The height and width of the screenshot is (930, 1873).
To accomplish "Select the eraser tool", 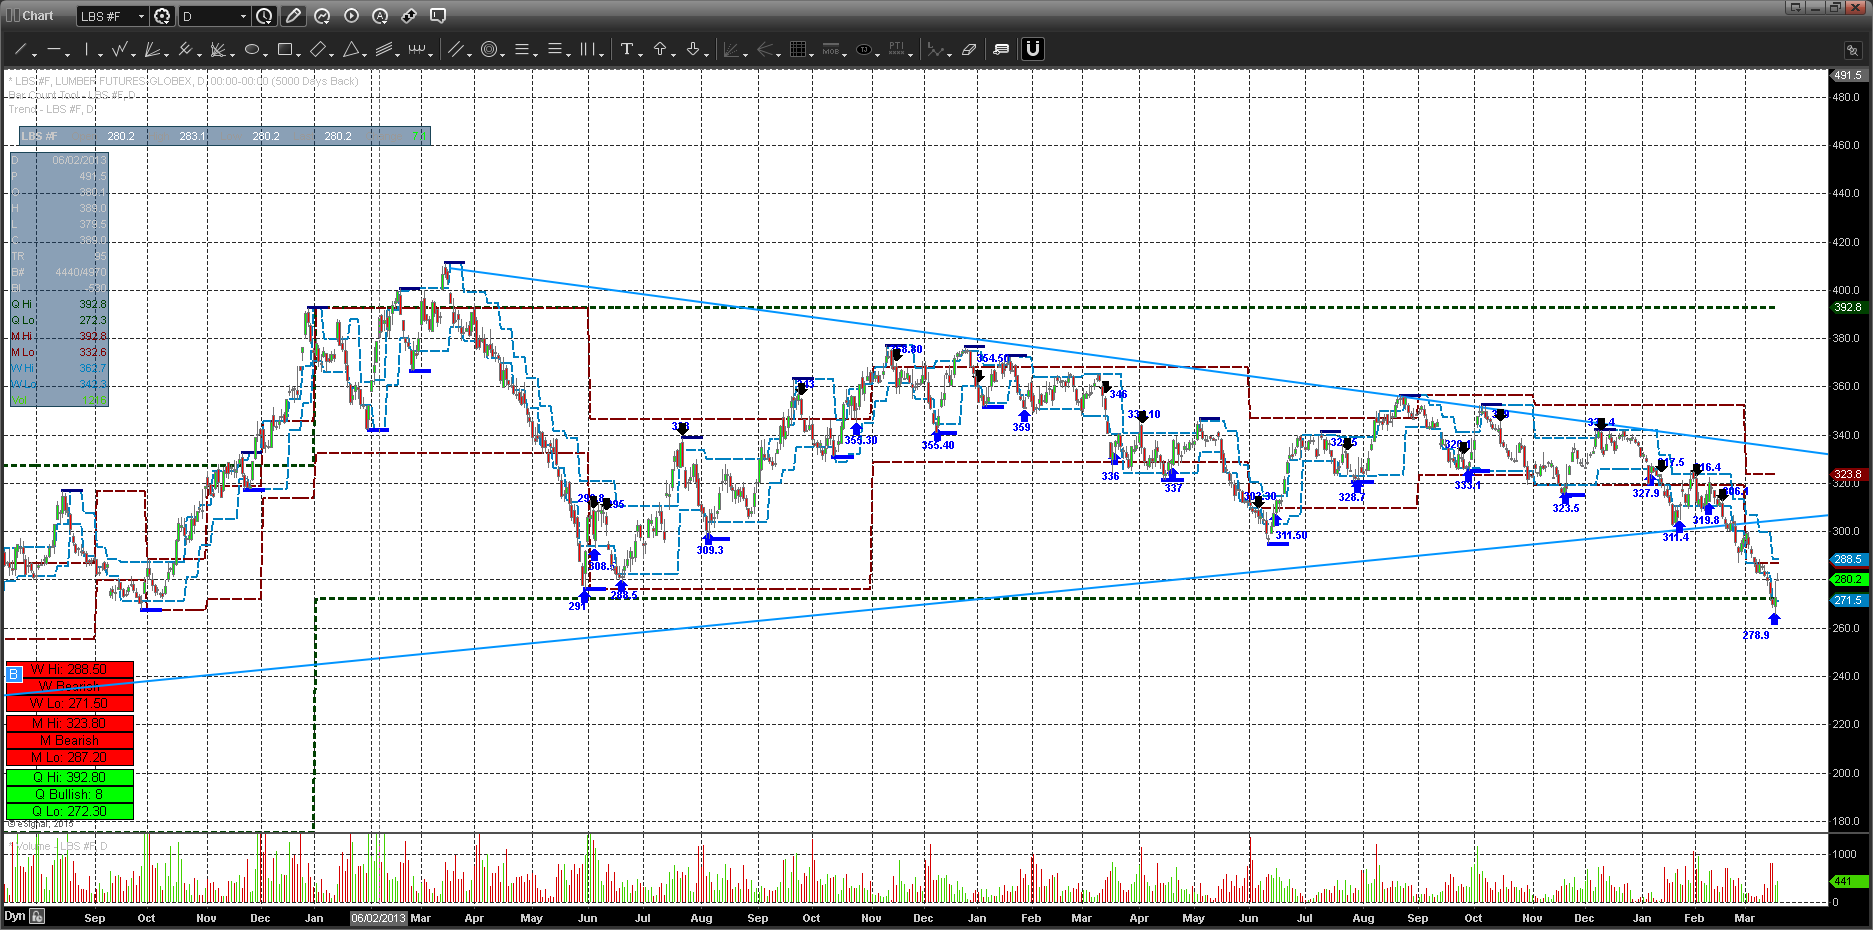I will [x=968, y=49].
